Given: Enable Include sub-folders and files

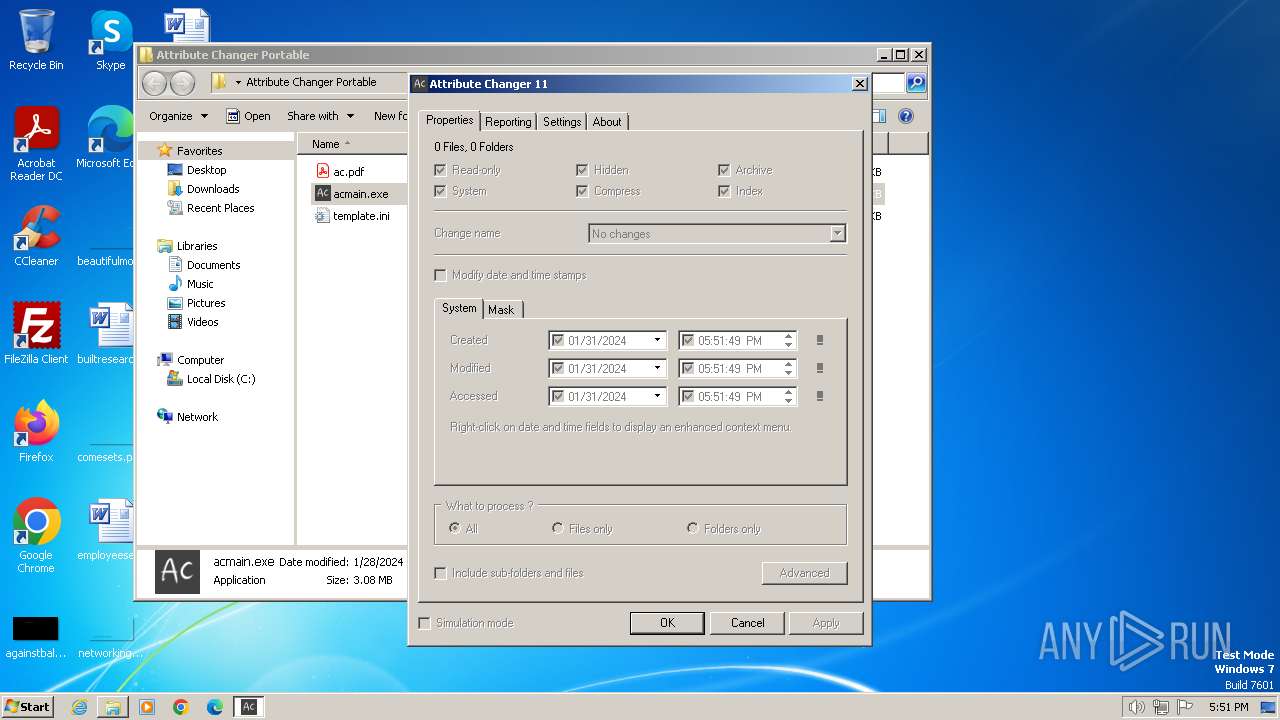Looking at the screenshot, I should [x=440, y=573].
